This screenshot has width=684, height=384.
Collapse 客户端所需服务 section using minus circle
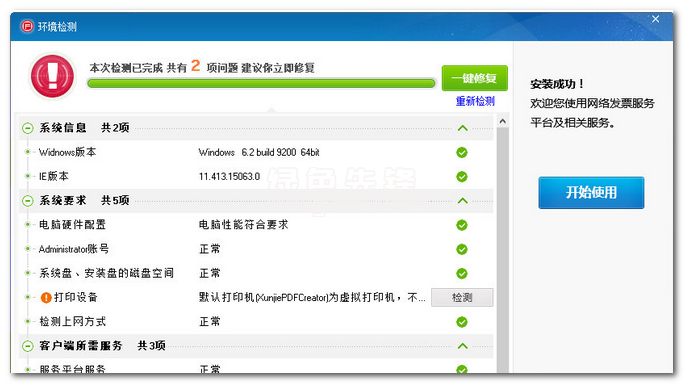pyautogui.click(x=27, y=346)
